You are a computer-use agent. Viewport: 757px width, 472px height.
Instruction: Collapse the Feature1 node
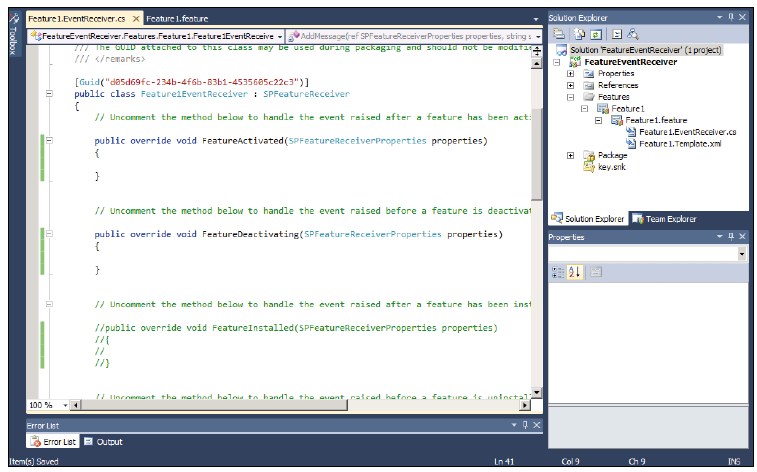click(x=584, y=109)
